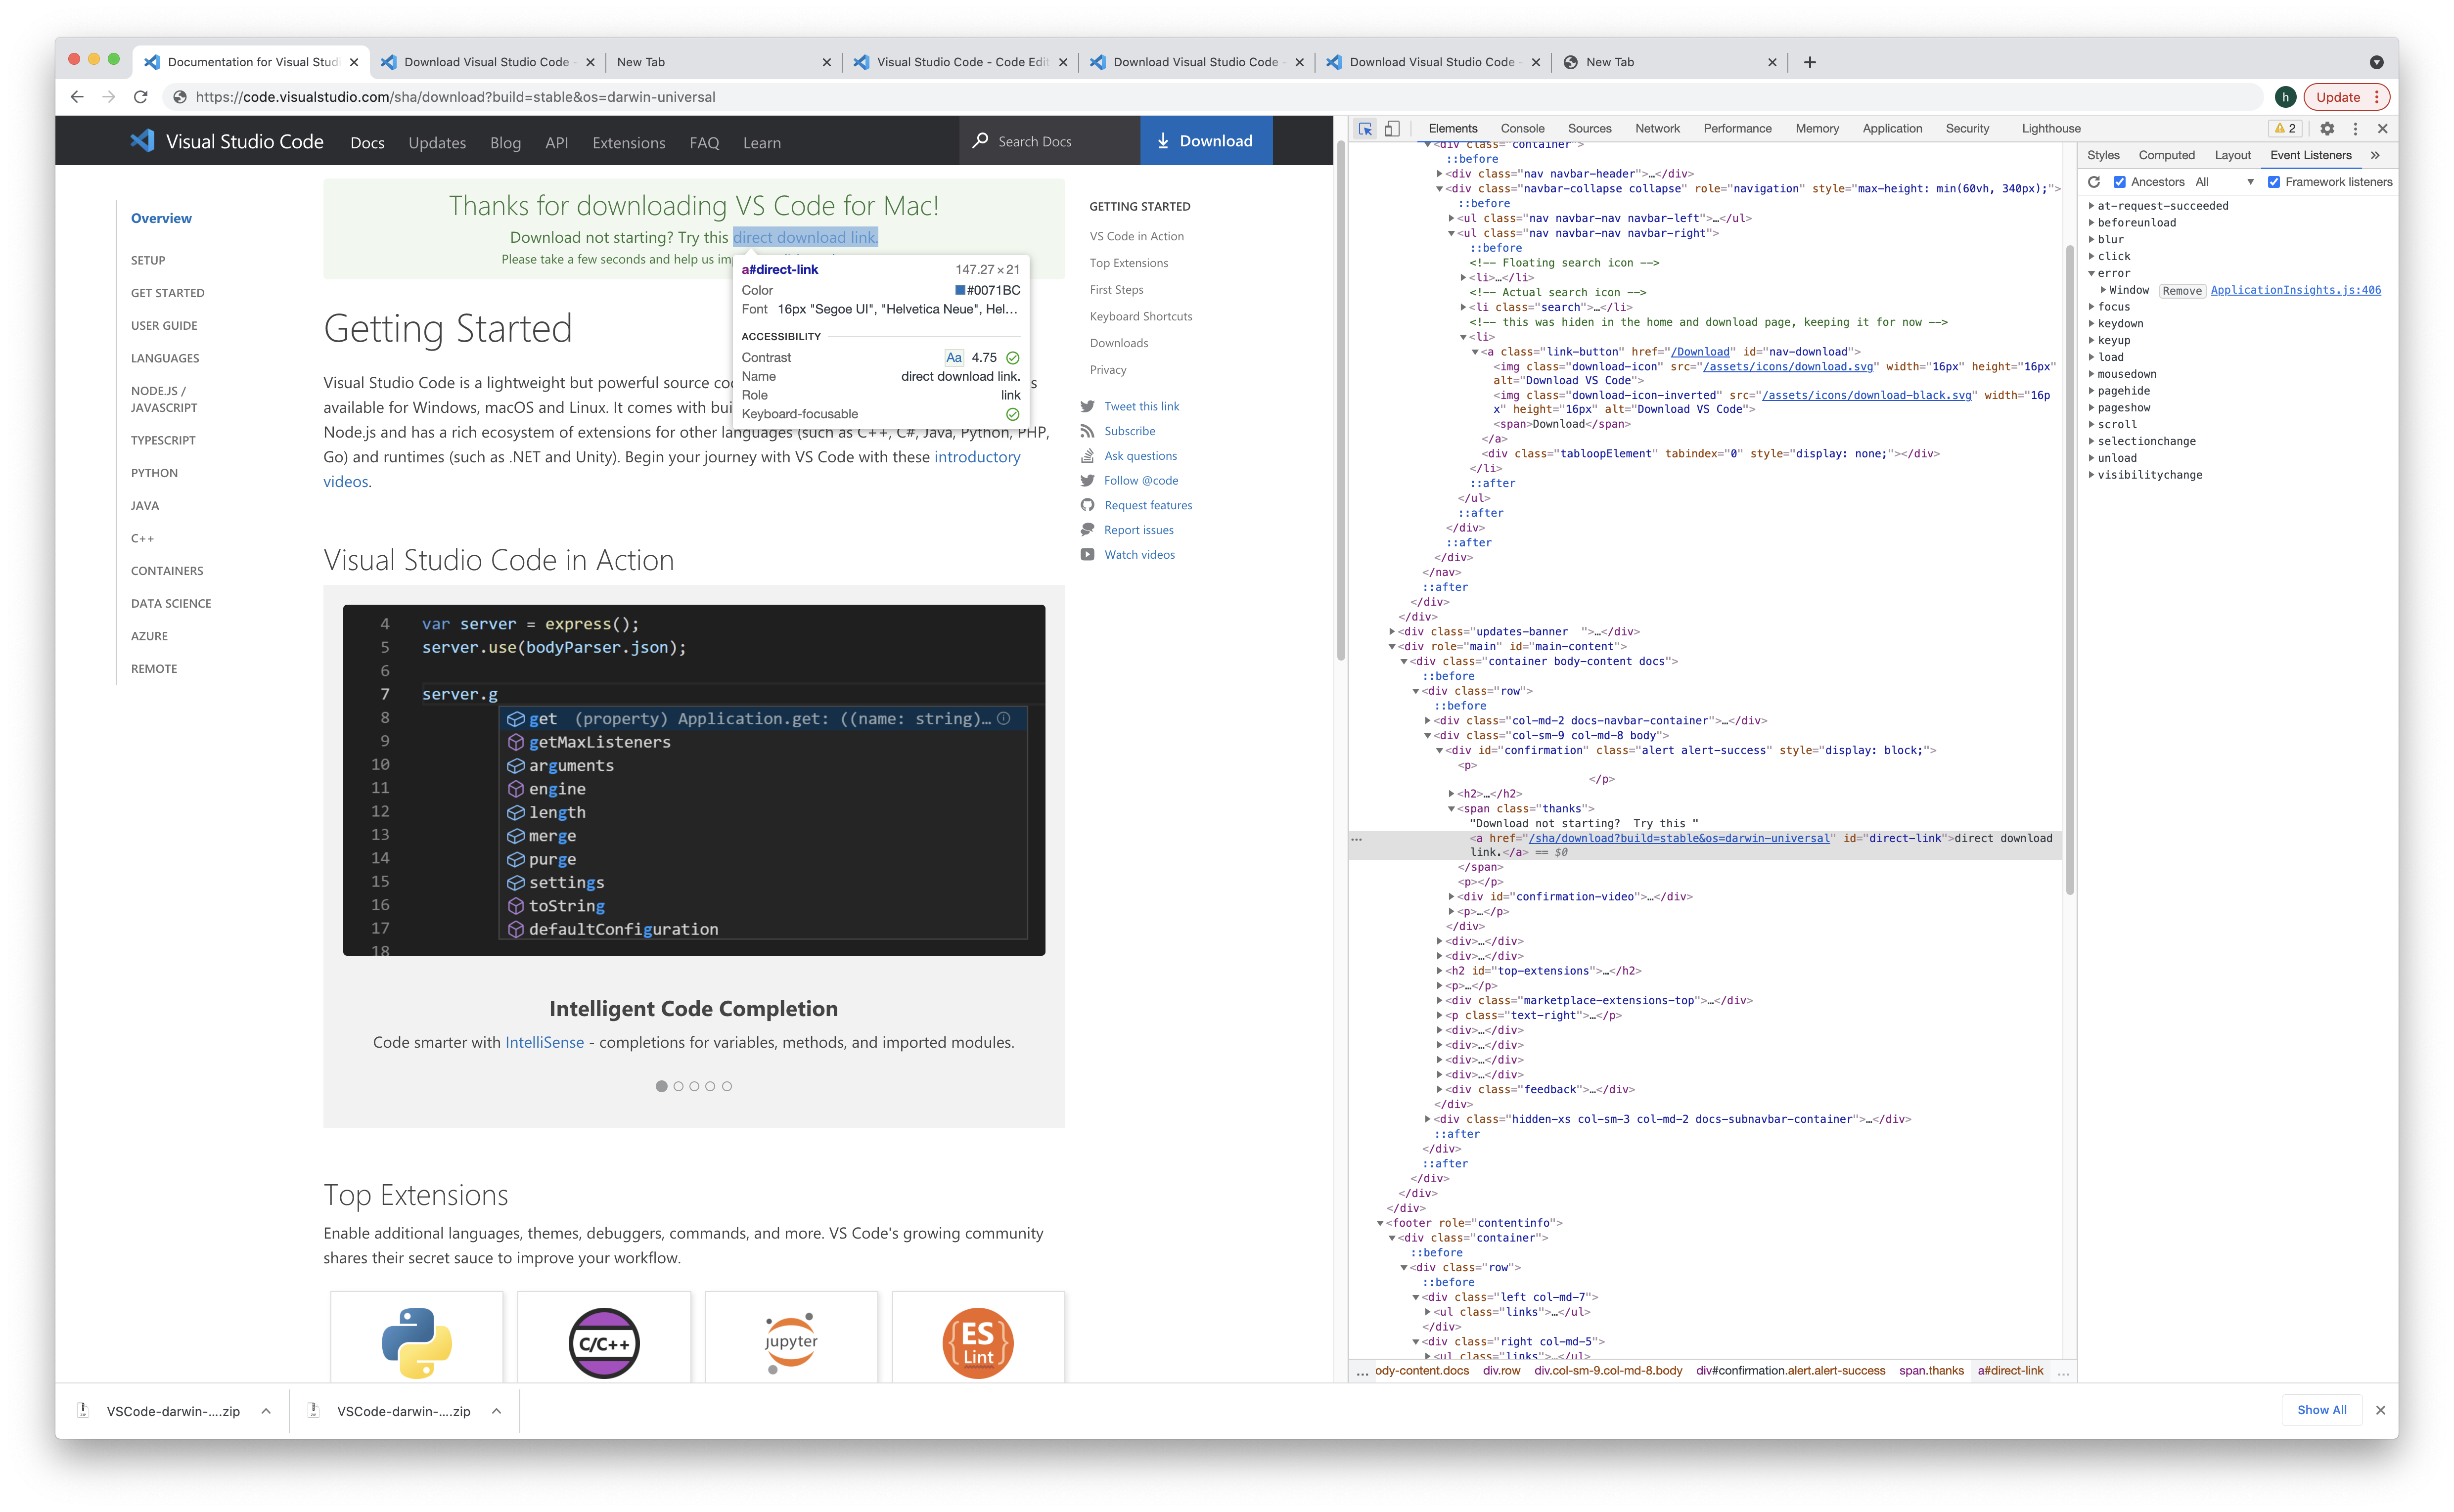Open the All listener filter dropdown

tap(2224, 182)
